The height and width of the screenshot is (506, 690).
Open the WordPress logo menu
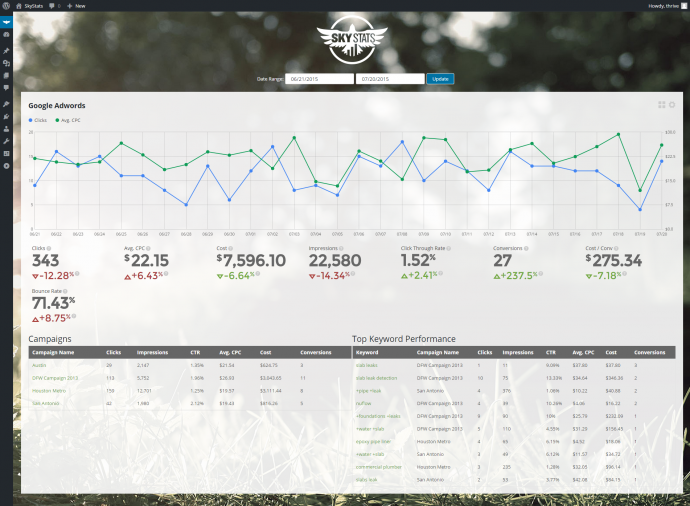pyautogui.click(x=6, y=6)
